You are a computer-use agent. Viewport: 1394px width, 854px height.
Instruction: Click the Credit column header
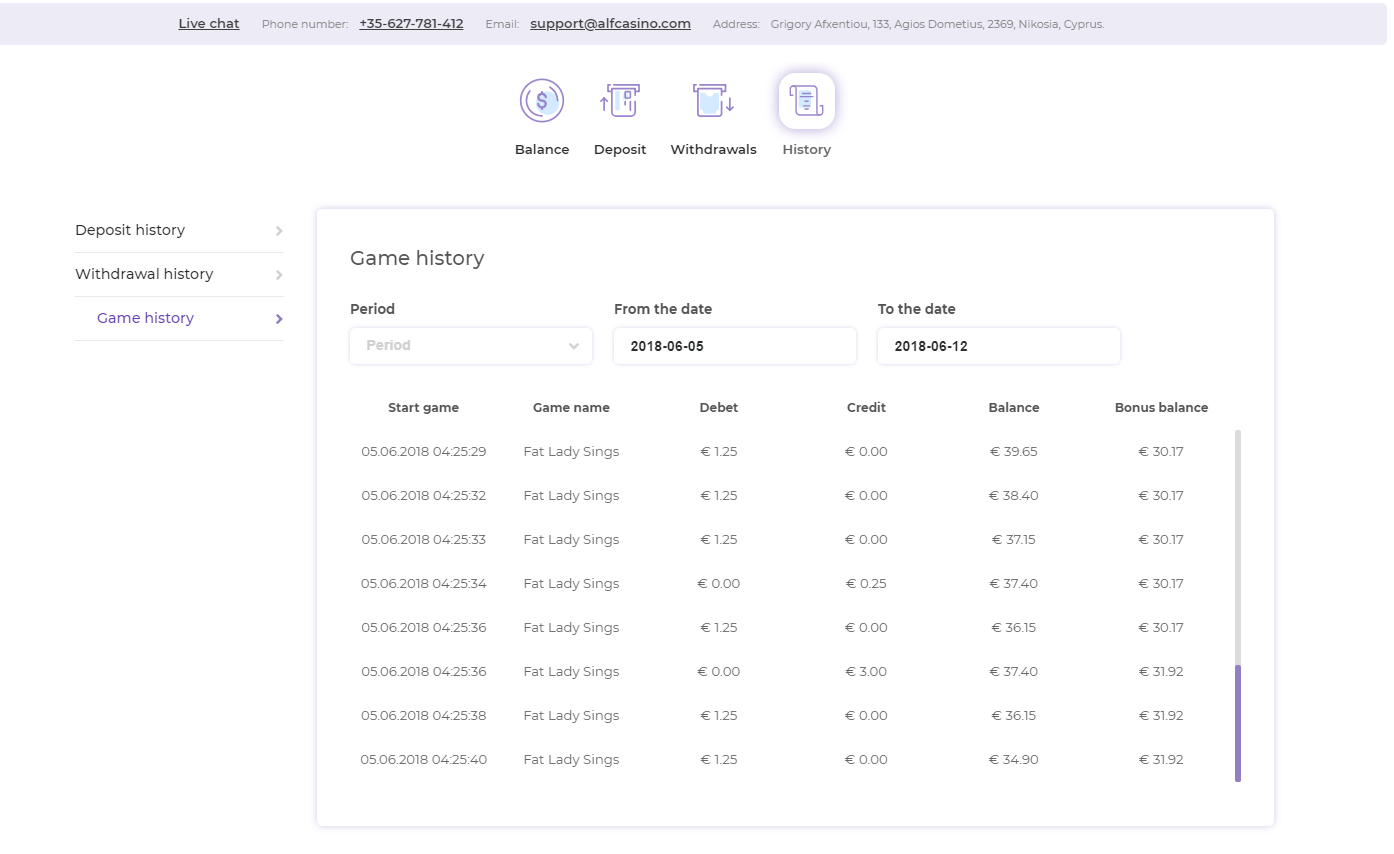click(866, 408)
